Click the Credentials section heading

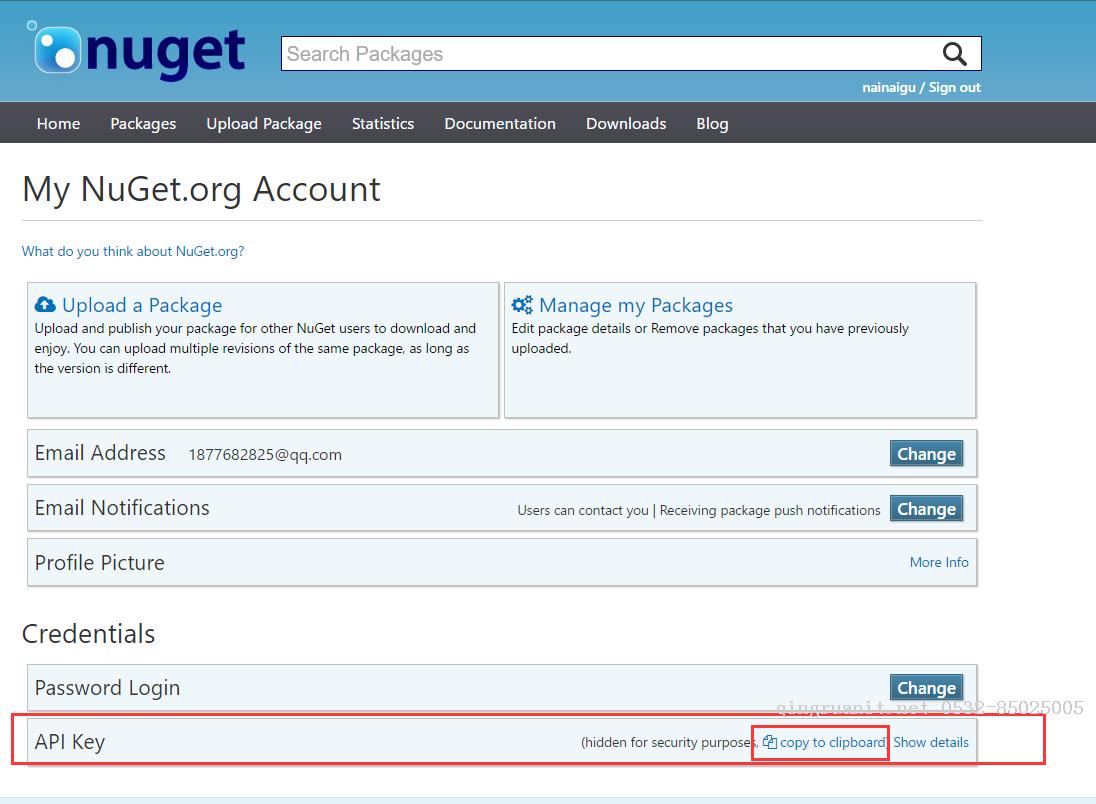point(89,633)
